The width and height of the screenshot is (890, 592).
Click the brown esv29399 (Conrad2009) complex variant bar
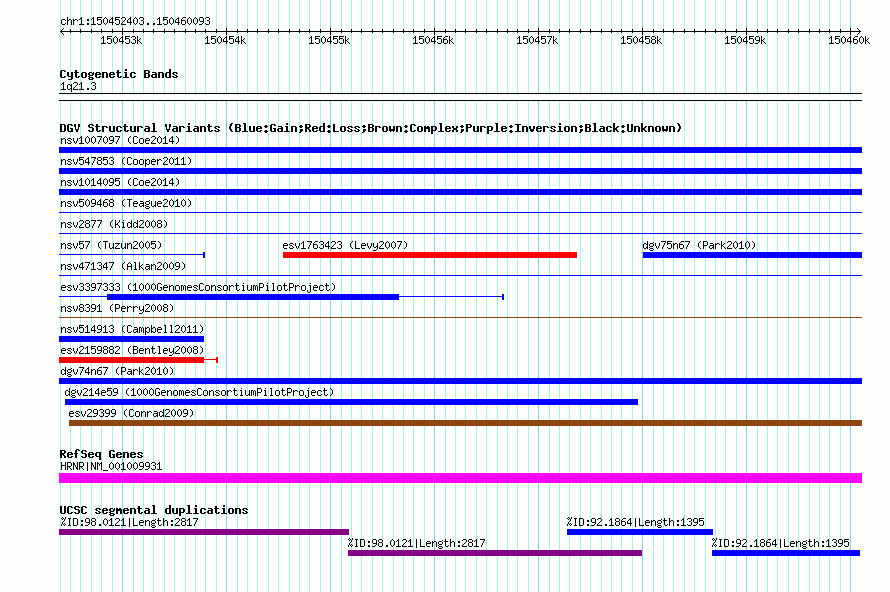point(465,423)
